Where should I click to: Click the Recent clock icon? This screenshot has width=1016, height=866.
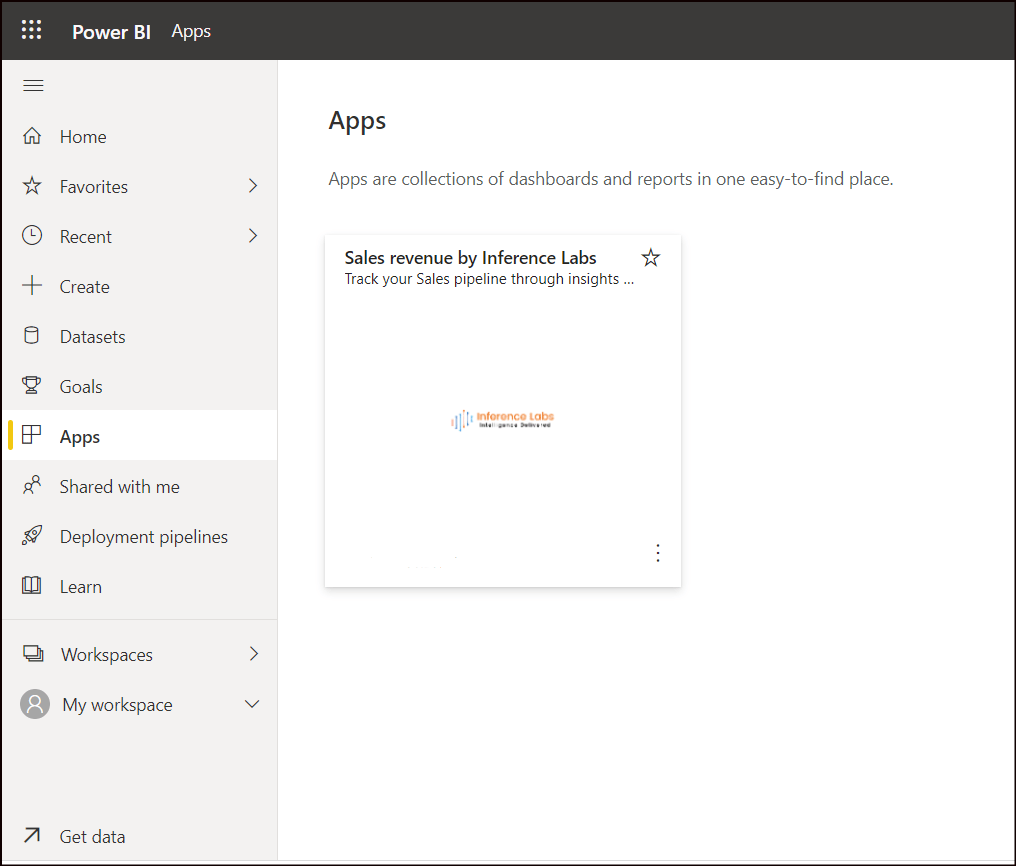click(x=32, y=236)
